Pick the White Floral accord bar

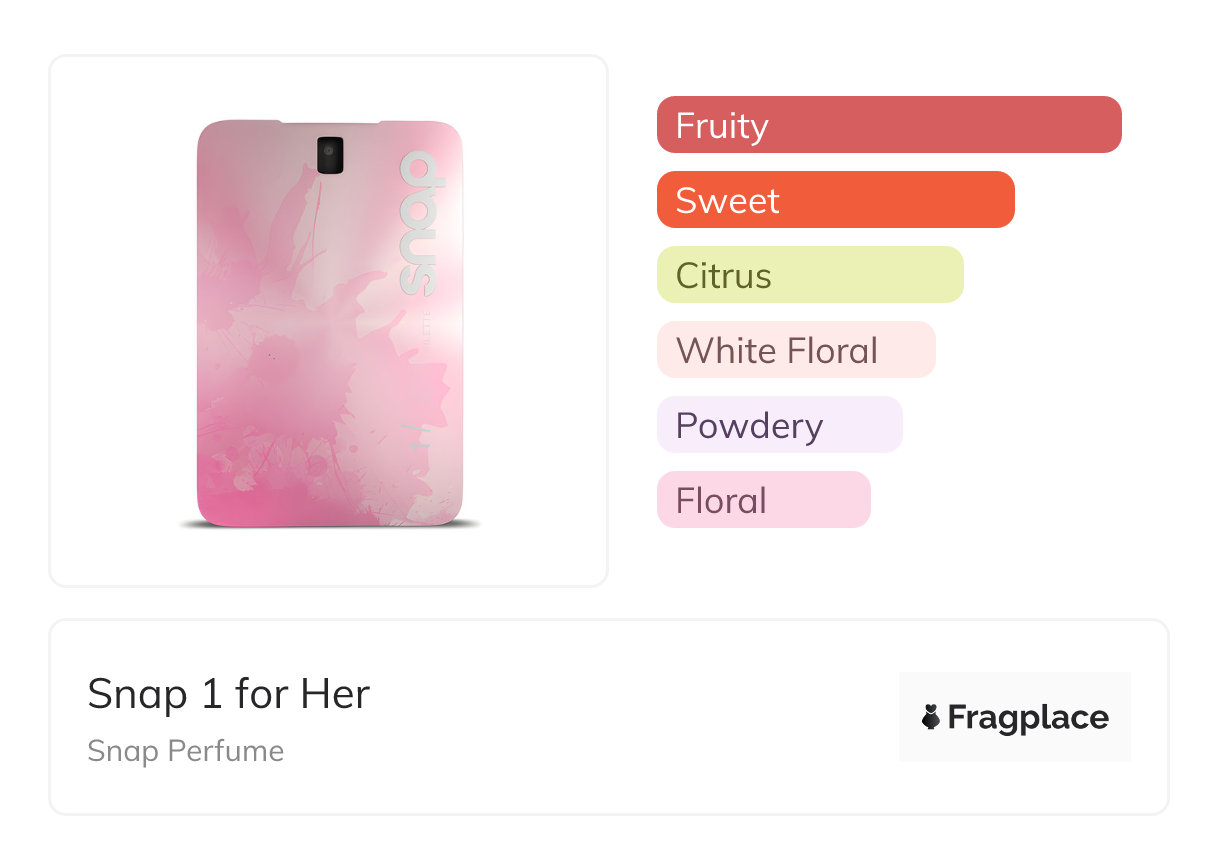point(795,350)
